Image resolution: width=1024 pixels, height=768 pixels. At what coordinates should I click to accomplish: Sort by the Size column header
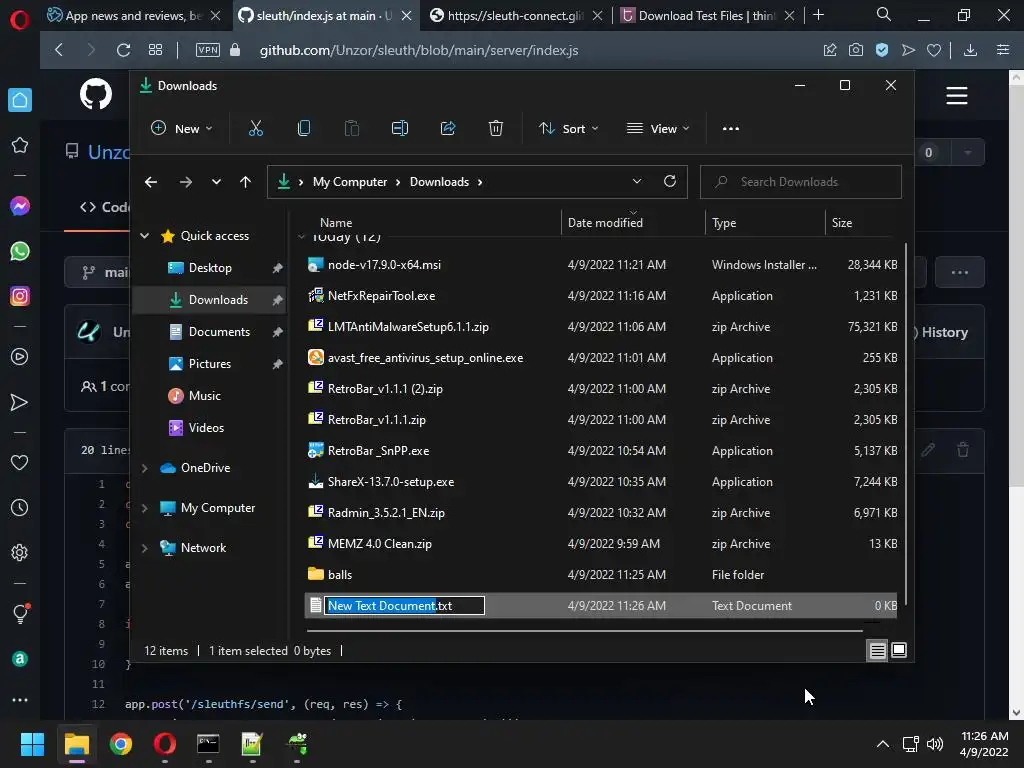842,223
